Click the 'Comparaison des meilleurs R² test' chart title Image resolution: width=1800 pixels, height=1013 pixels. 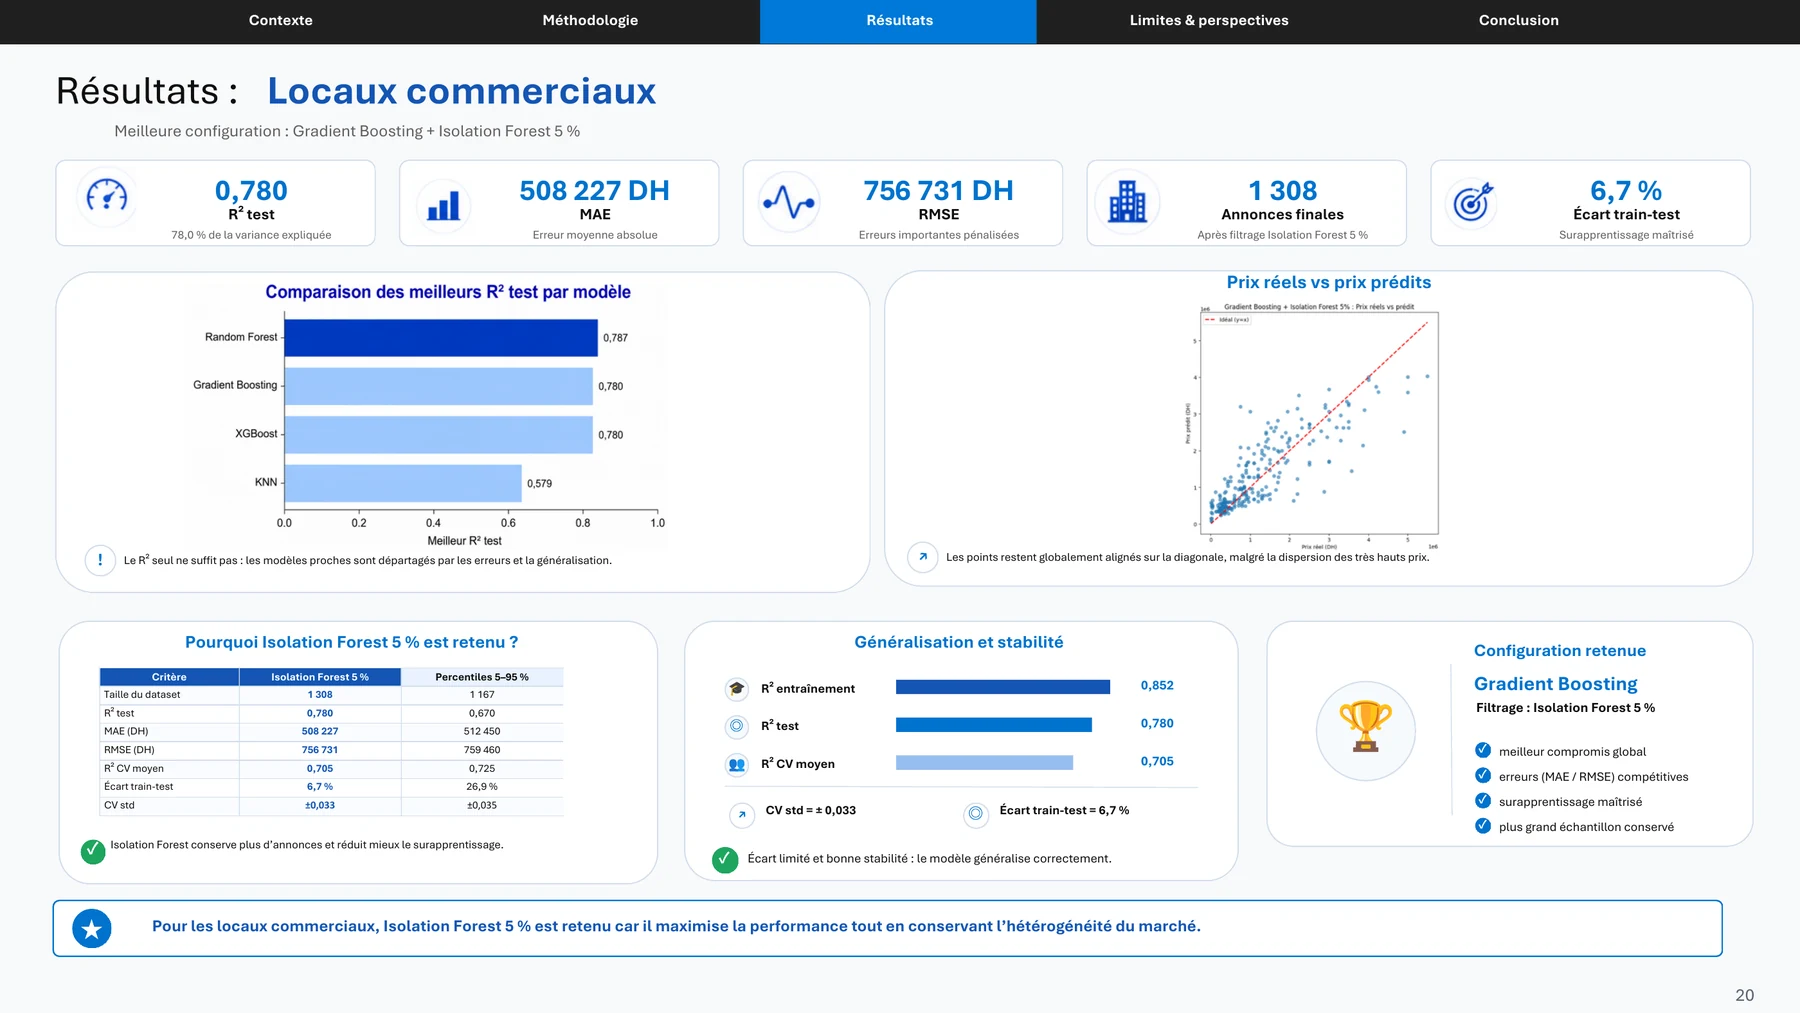coord(447,292)
